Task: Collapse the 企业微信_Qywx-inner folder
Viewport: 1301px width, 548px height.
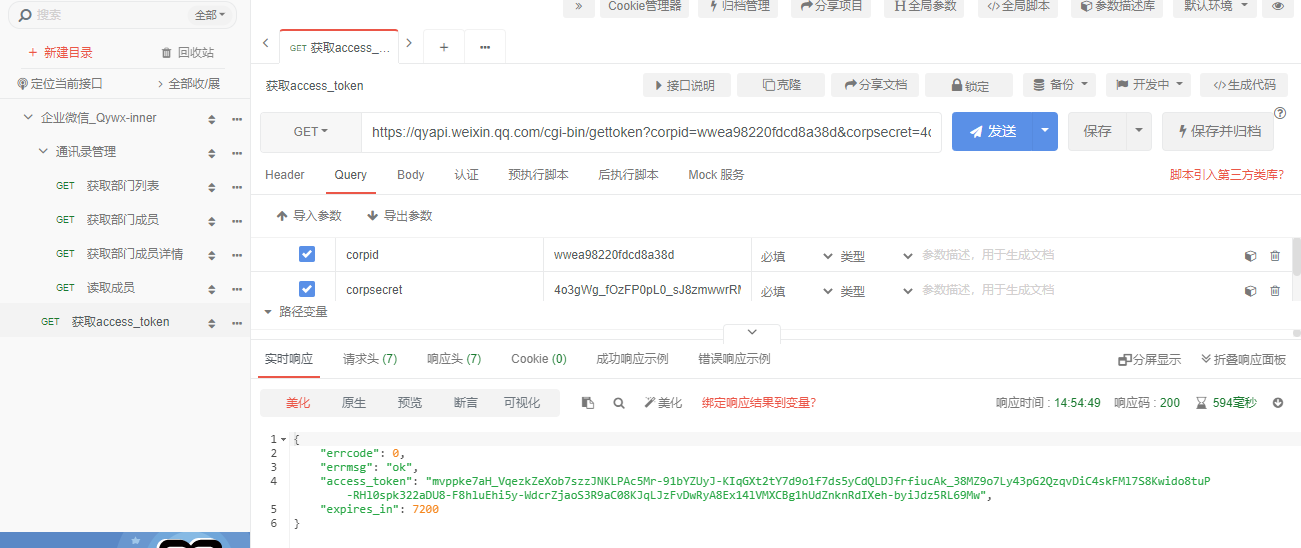Action: (x=28, y=118)
